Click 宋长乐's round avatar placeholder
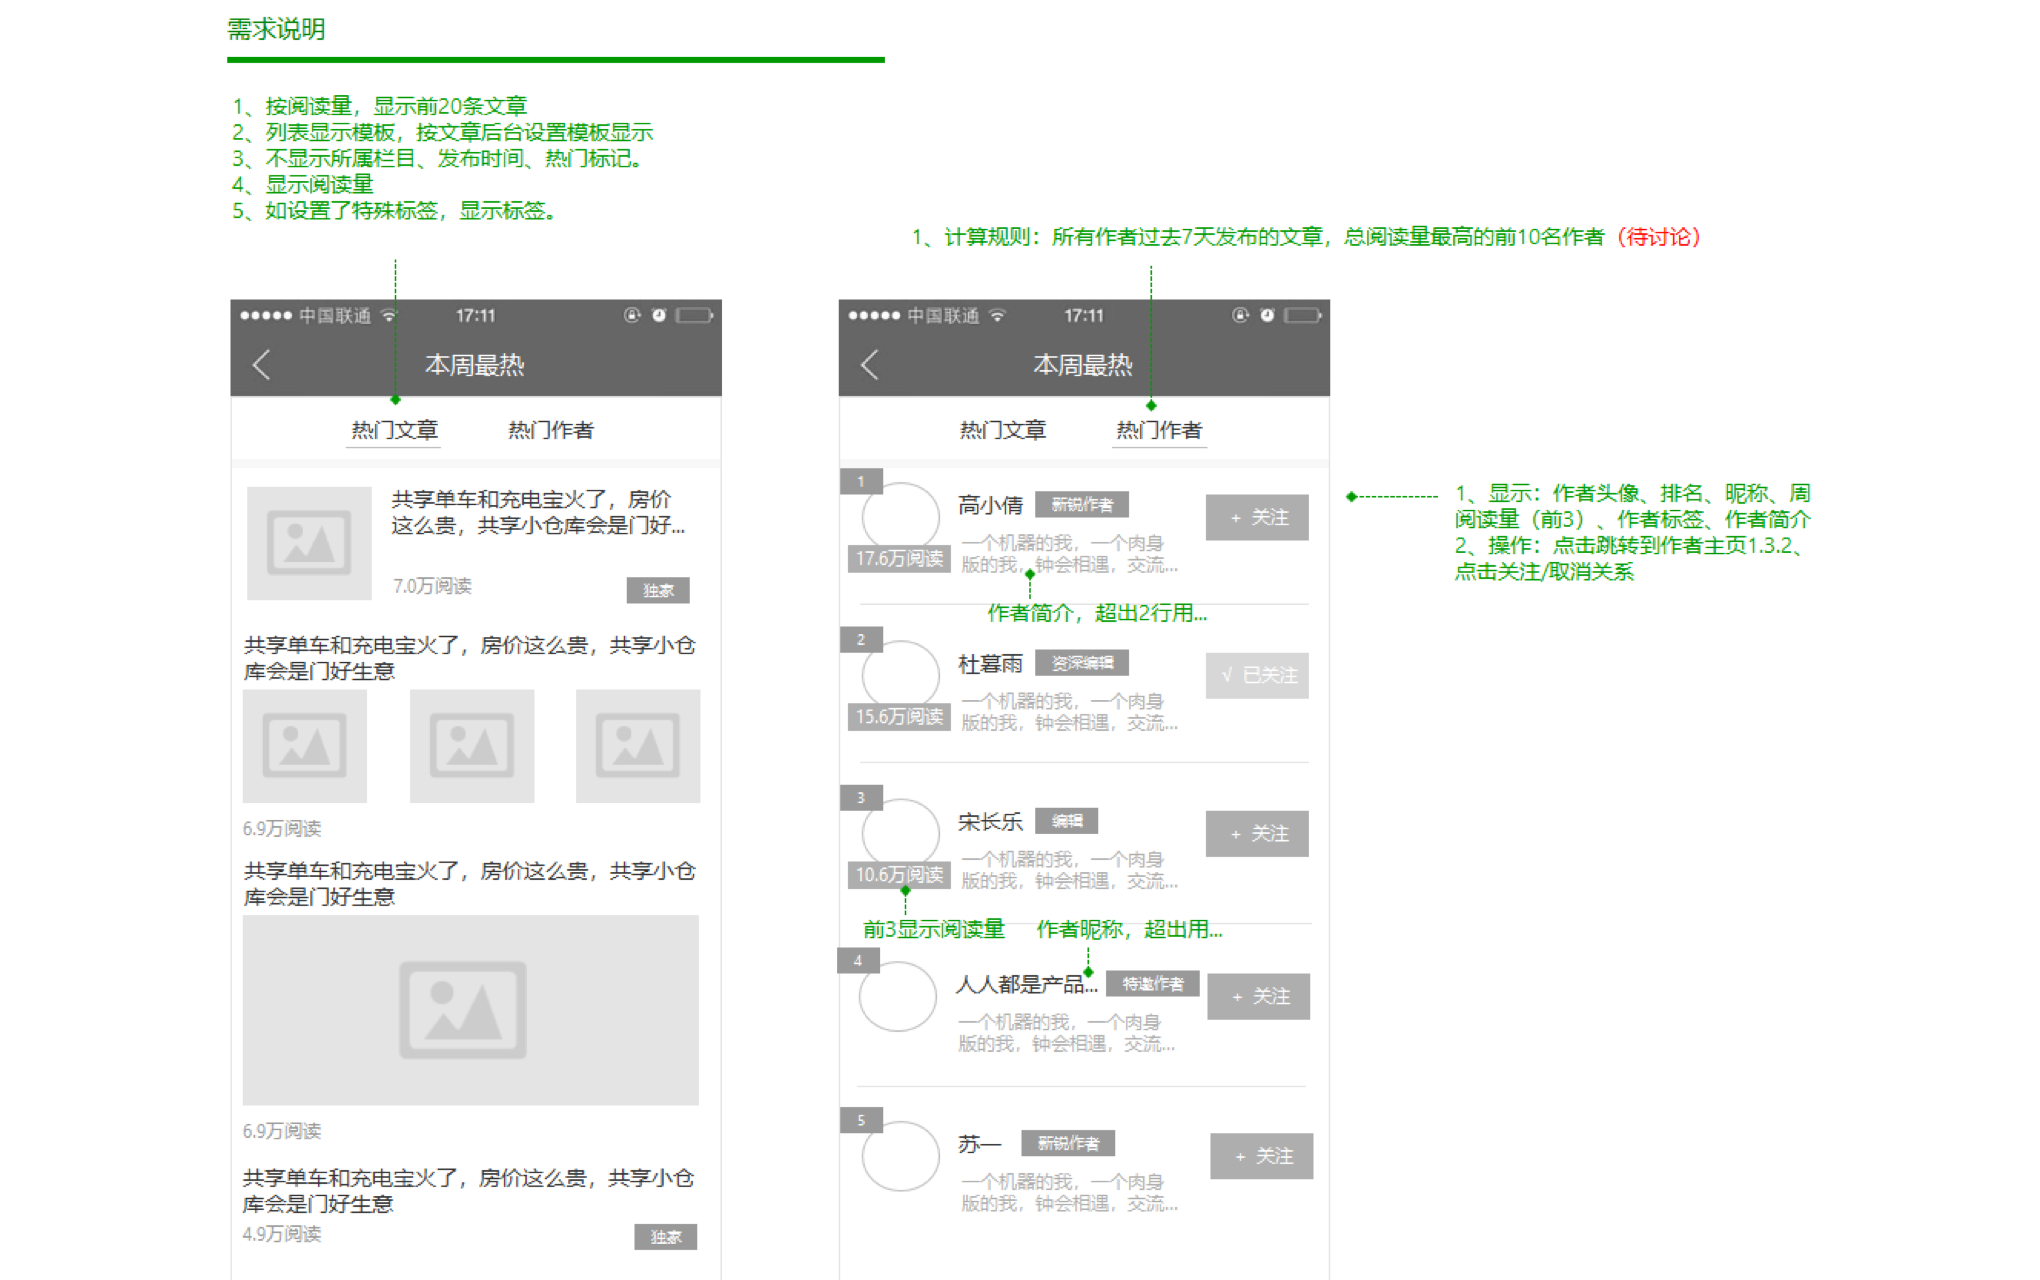This screenshot has height=1280, width=2040. 900,833
